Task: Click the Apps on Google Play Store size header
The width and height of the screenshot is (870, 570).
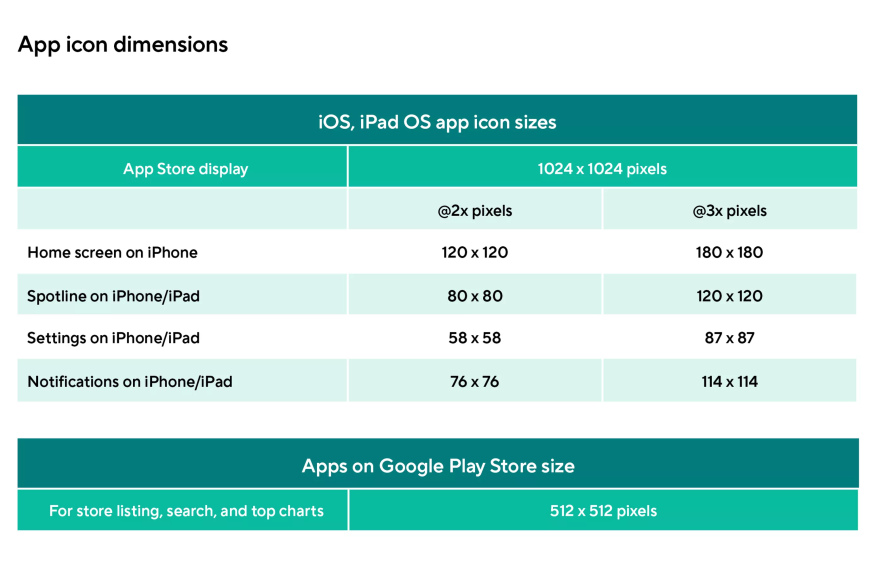Action: pos(438,466)
